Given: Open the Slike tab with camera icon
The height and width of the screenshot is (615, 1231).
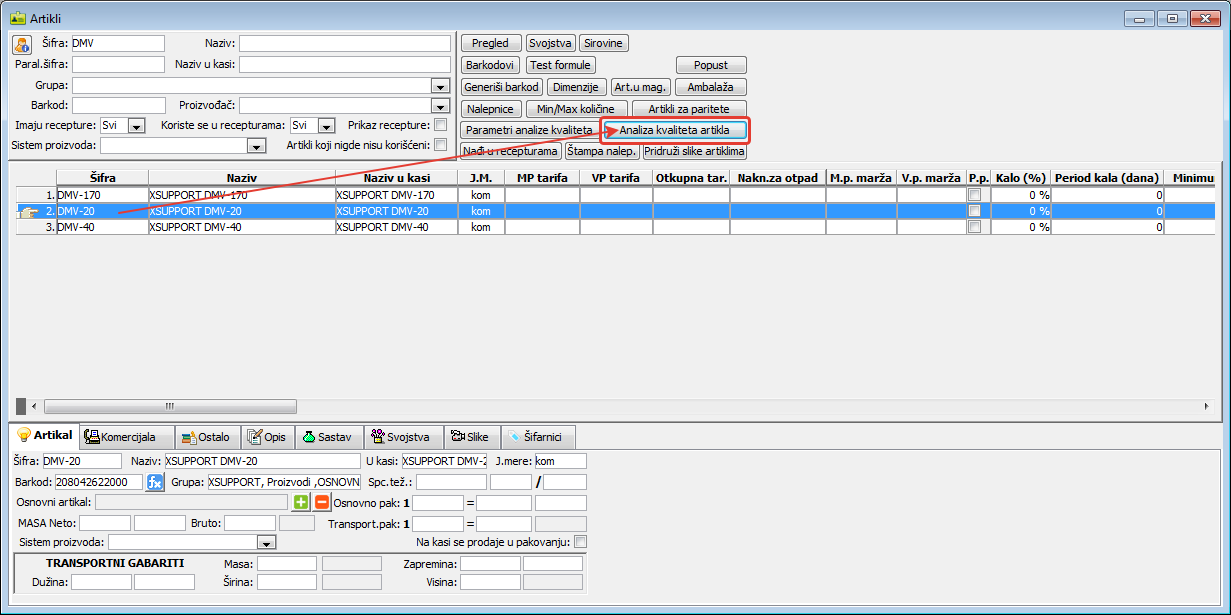Looking at the screenshot, I should point(469,437).
